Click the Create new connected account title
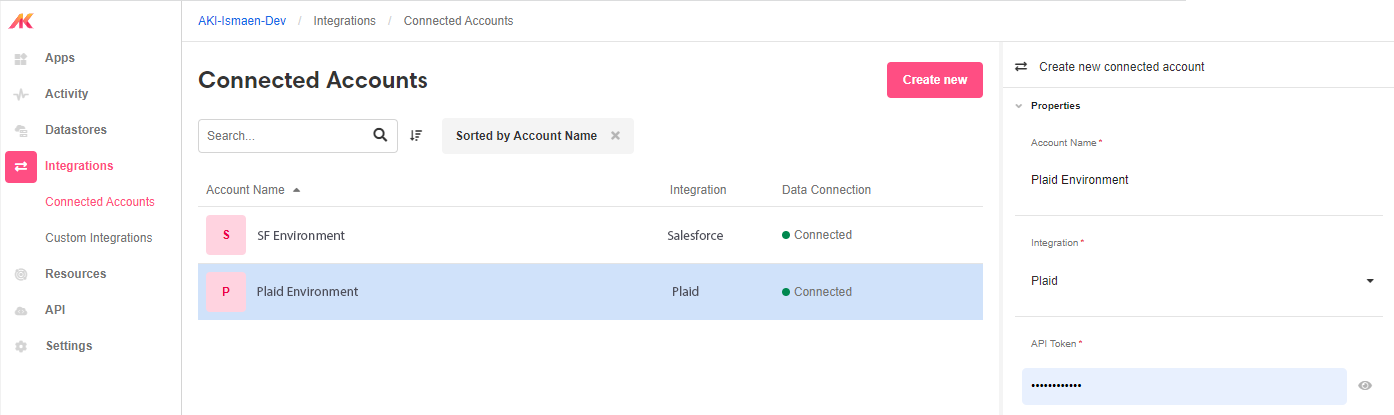The height and width of the screenshot is (415, 1394). pyautogui.click(x=1122, y=67)
